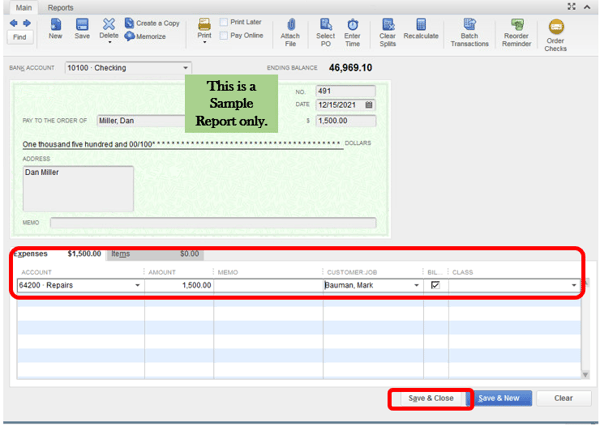Click the Class column header
Screen dimensions: 600x426
[463, 272]
